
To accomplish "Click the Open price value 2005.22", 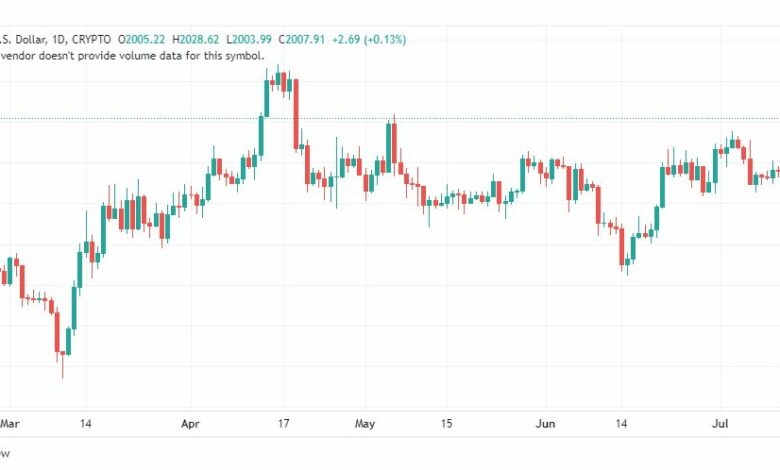I will click(143, 40).
